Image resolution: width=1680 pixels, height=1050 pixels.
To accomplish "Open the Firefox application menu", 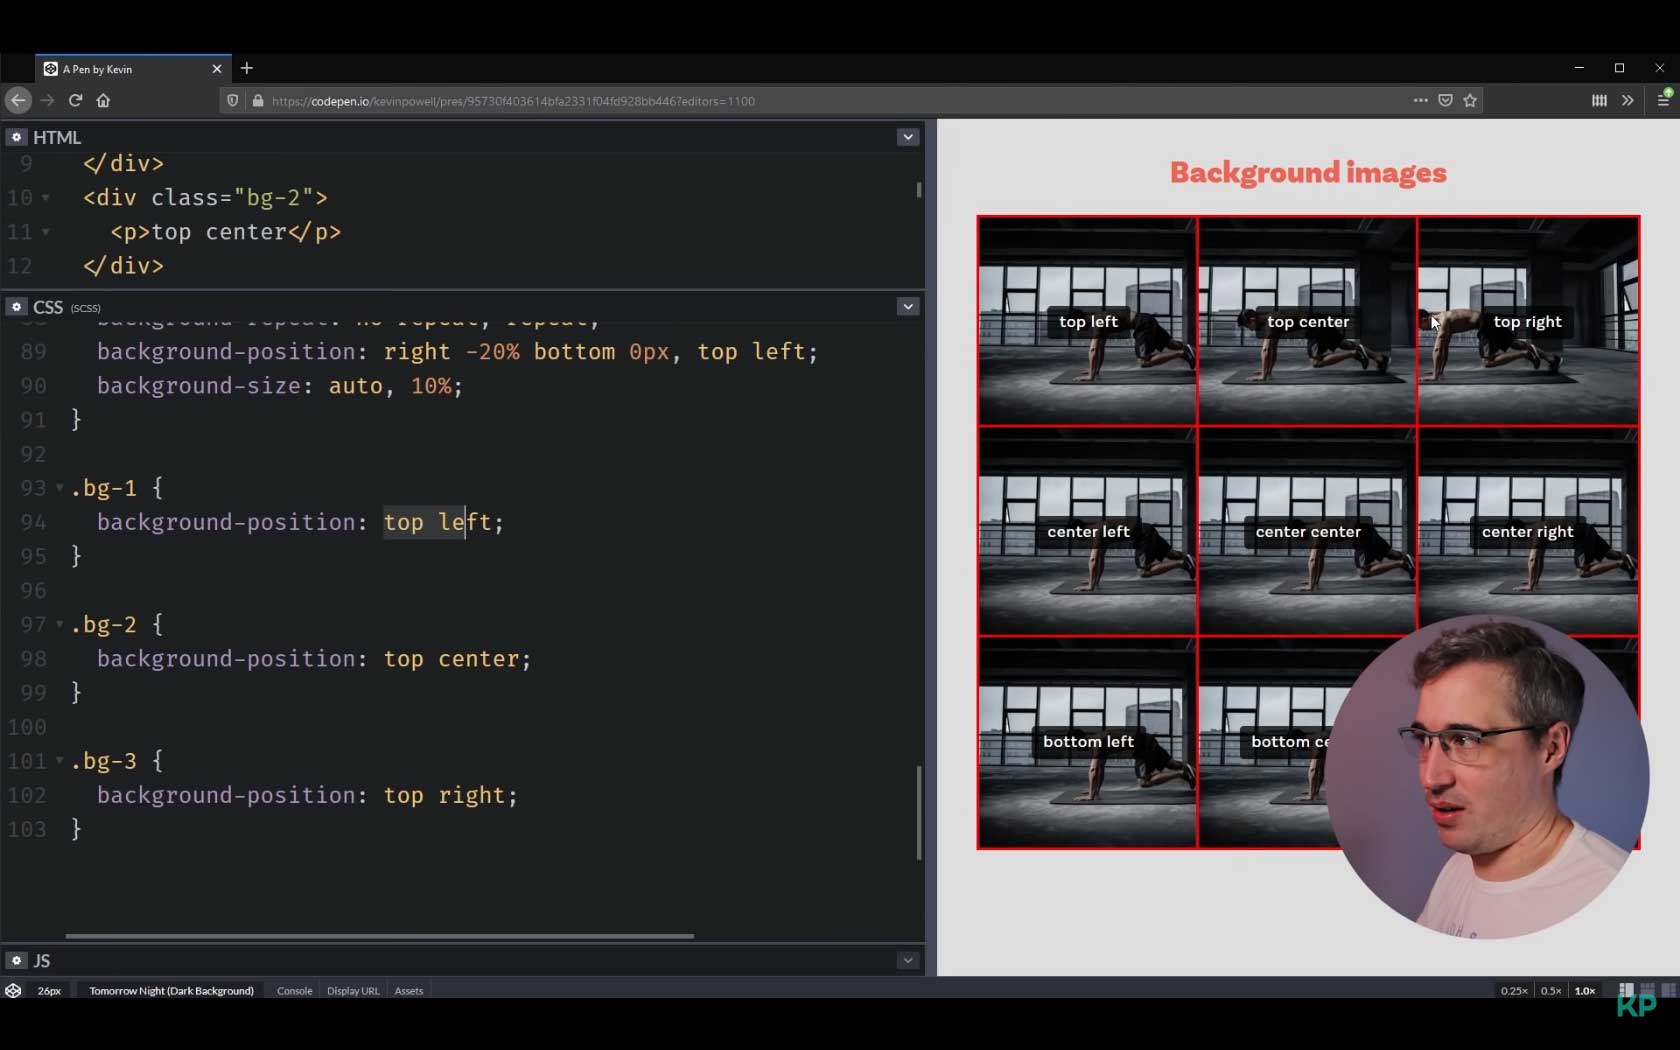I will click(x=1666, y=100).
